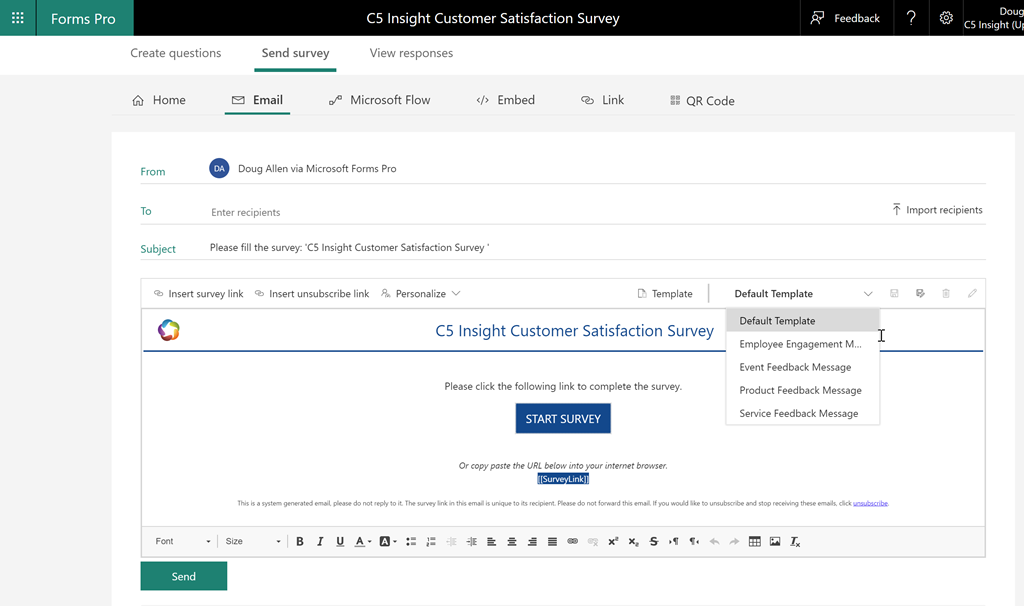Open the Font dropdown
This screenshot has height=606, width=1024.
coord(183,541)
